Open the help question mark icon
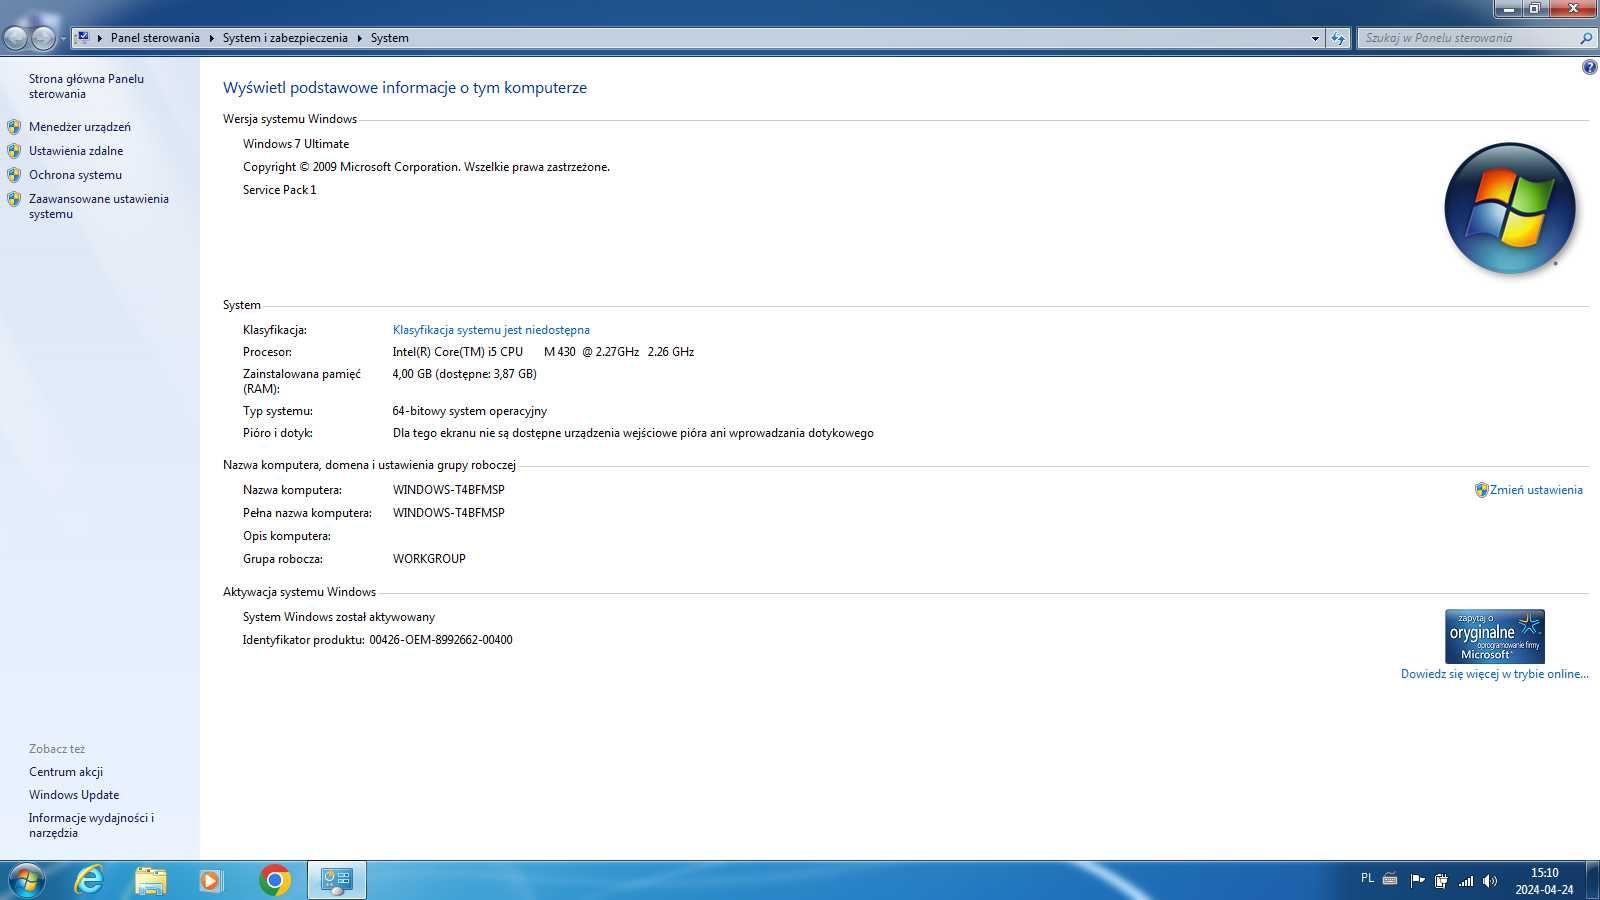 pos(1589,67)
